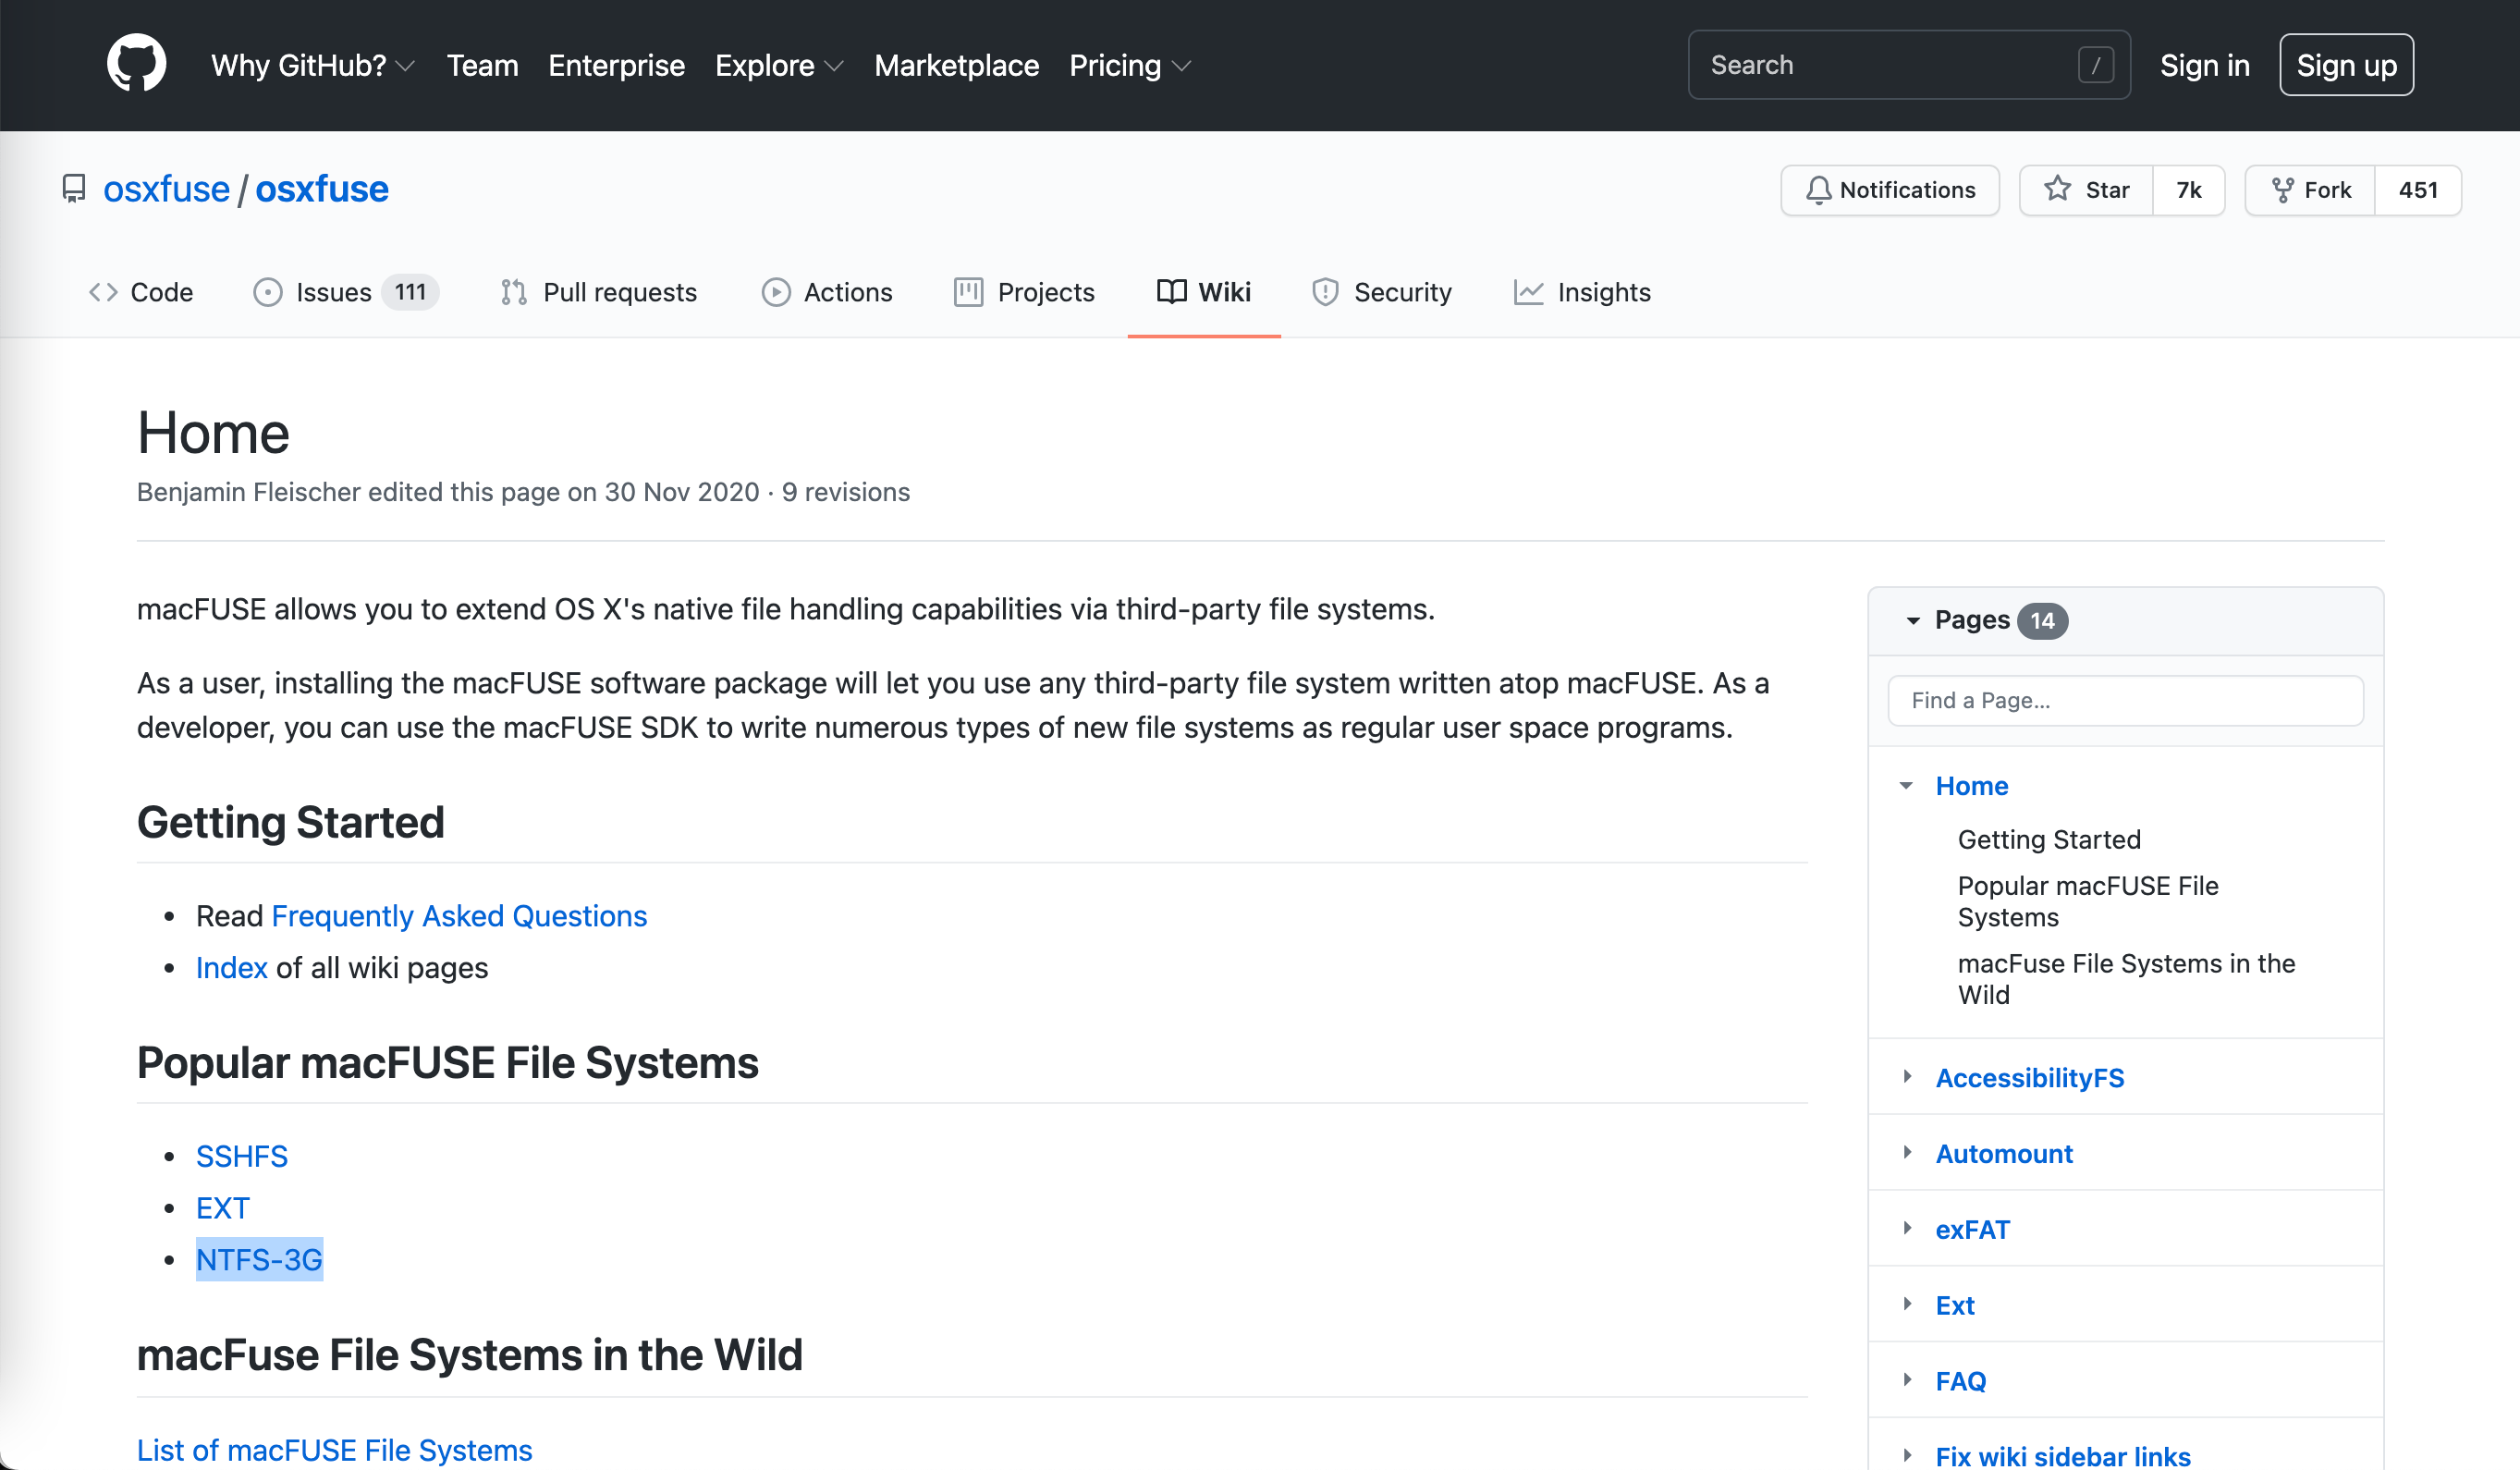The height and width of the screenshot is (1470, 2520).
Task: Expand the FAQ page arrow
Action: click(1907, 1380)
